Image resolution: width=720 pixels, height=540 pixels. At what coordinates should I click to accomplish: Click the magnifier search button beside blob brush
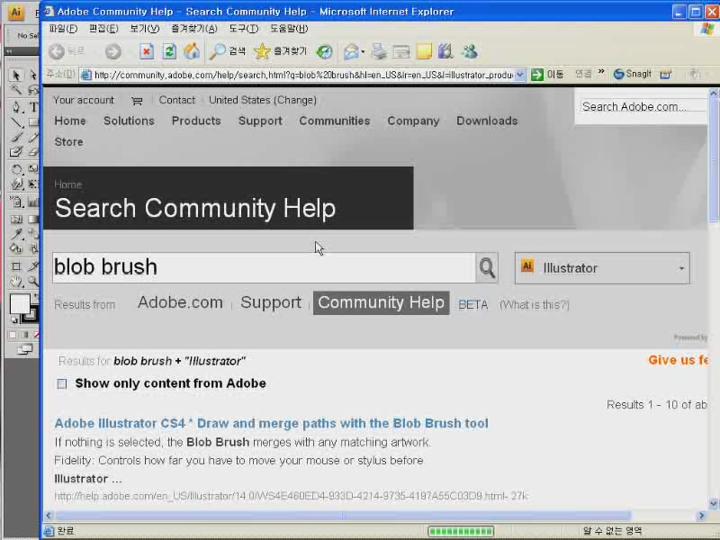click(x=487, y=268)
